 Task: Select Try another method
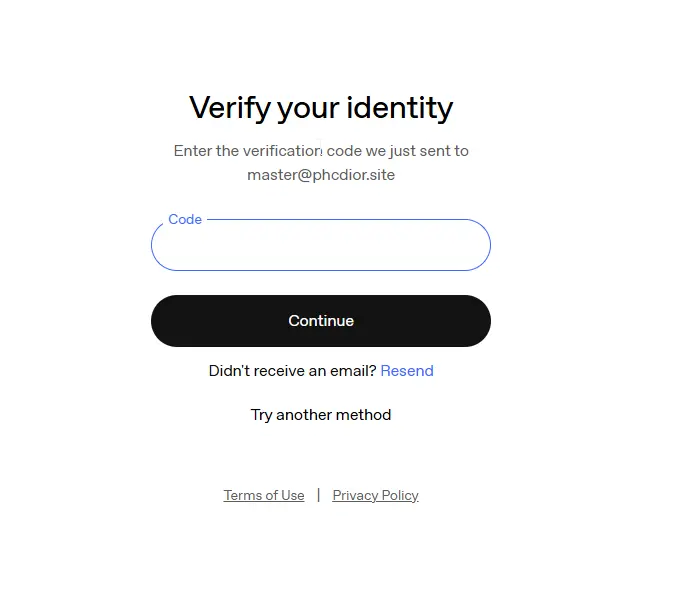point(320,415)
